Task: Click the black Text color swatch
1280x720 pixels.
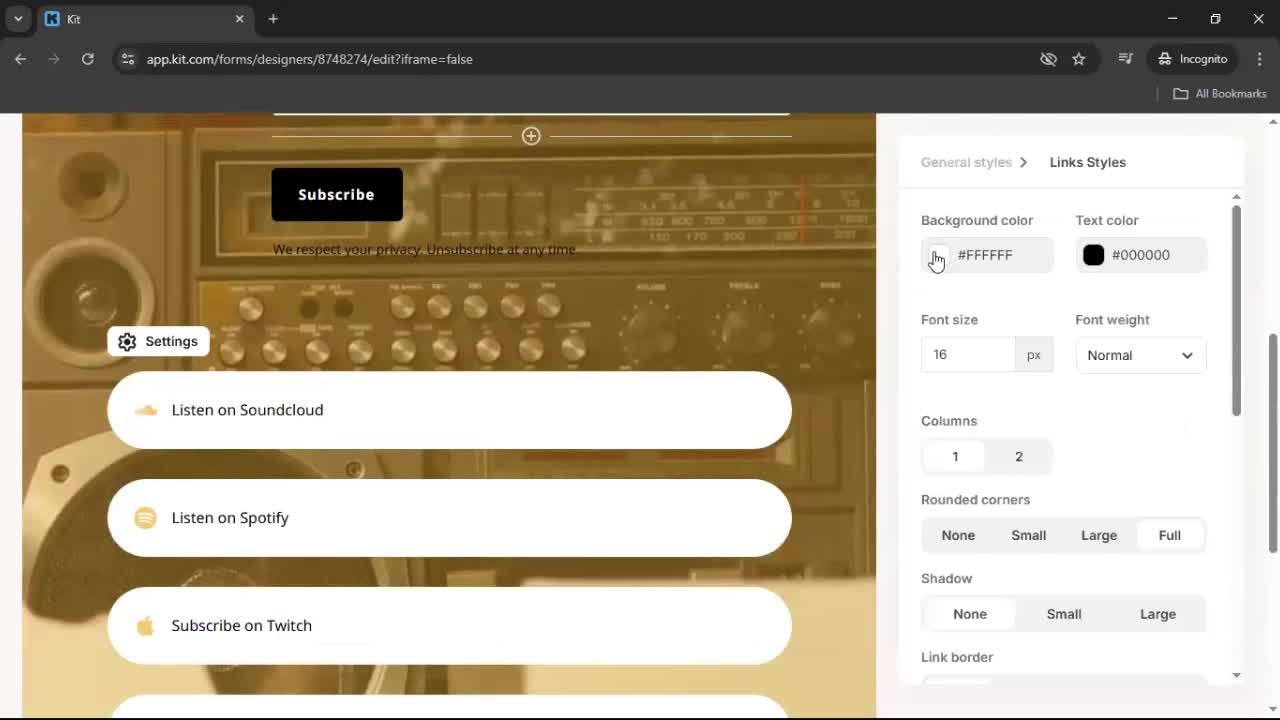Action: click(1093, 255)
